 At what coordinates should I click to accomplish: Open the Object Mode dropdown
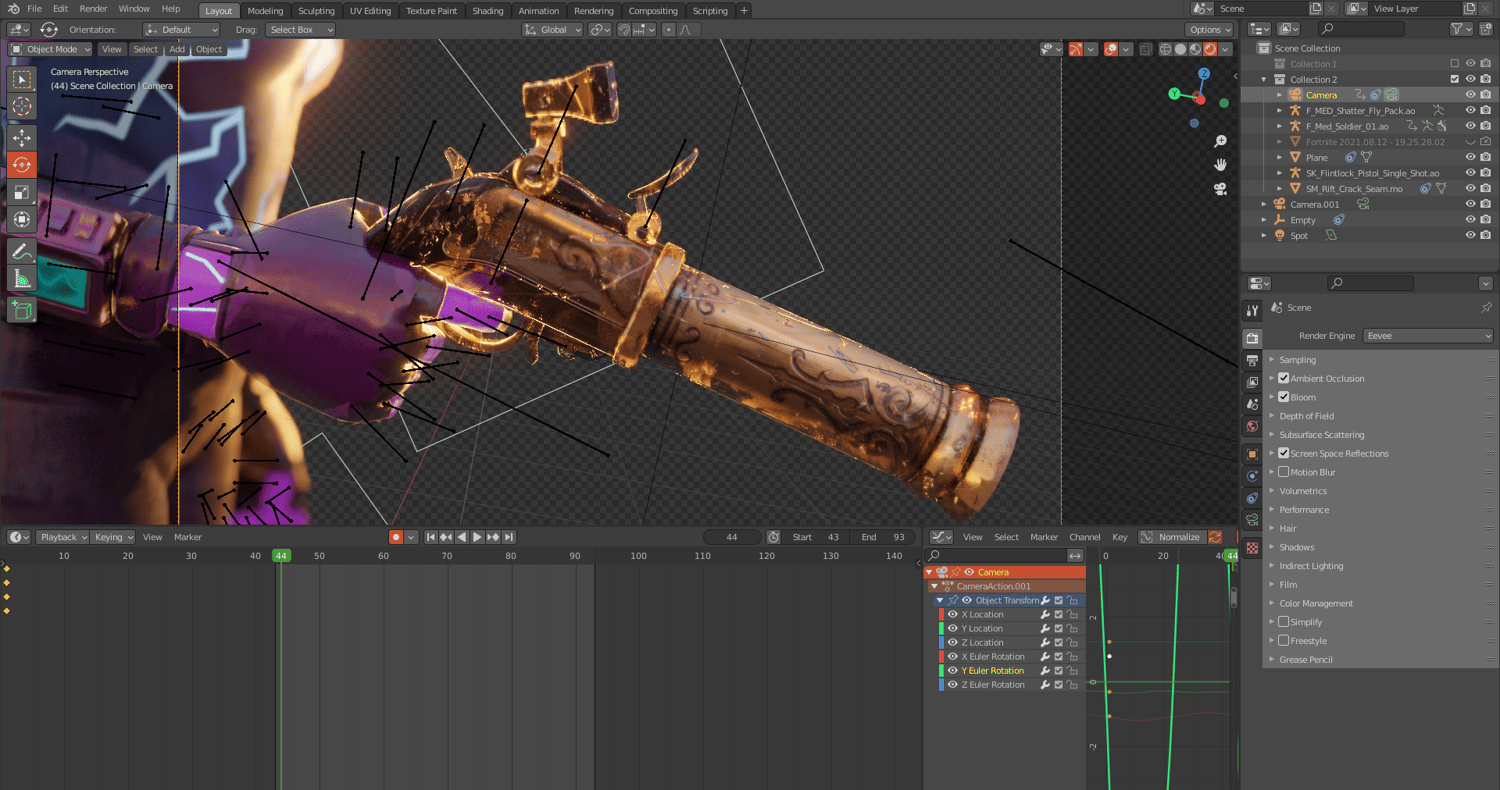pyautogui.click(x=50, y=49)
